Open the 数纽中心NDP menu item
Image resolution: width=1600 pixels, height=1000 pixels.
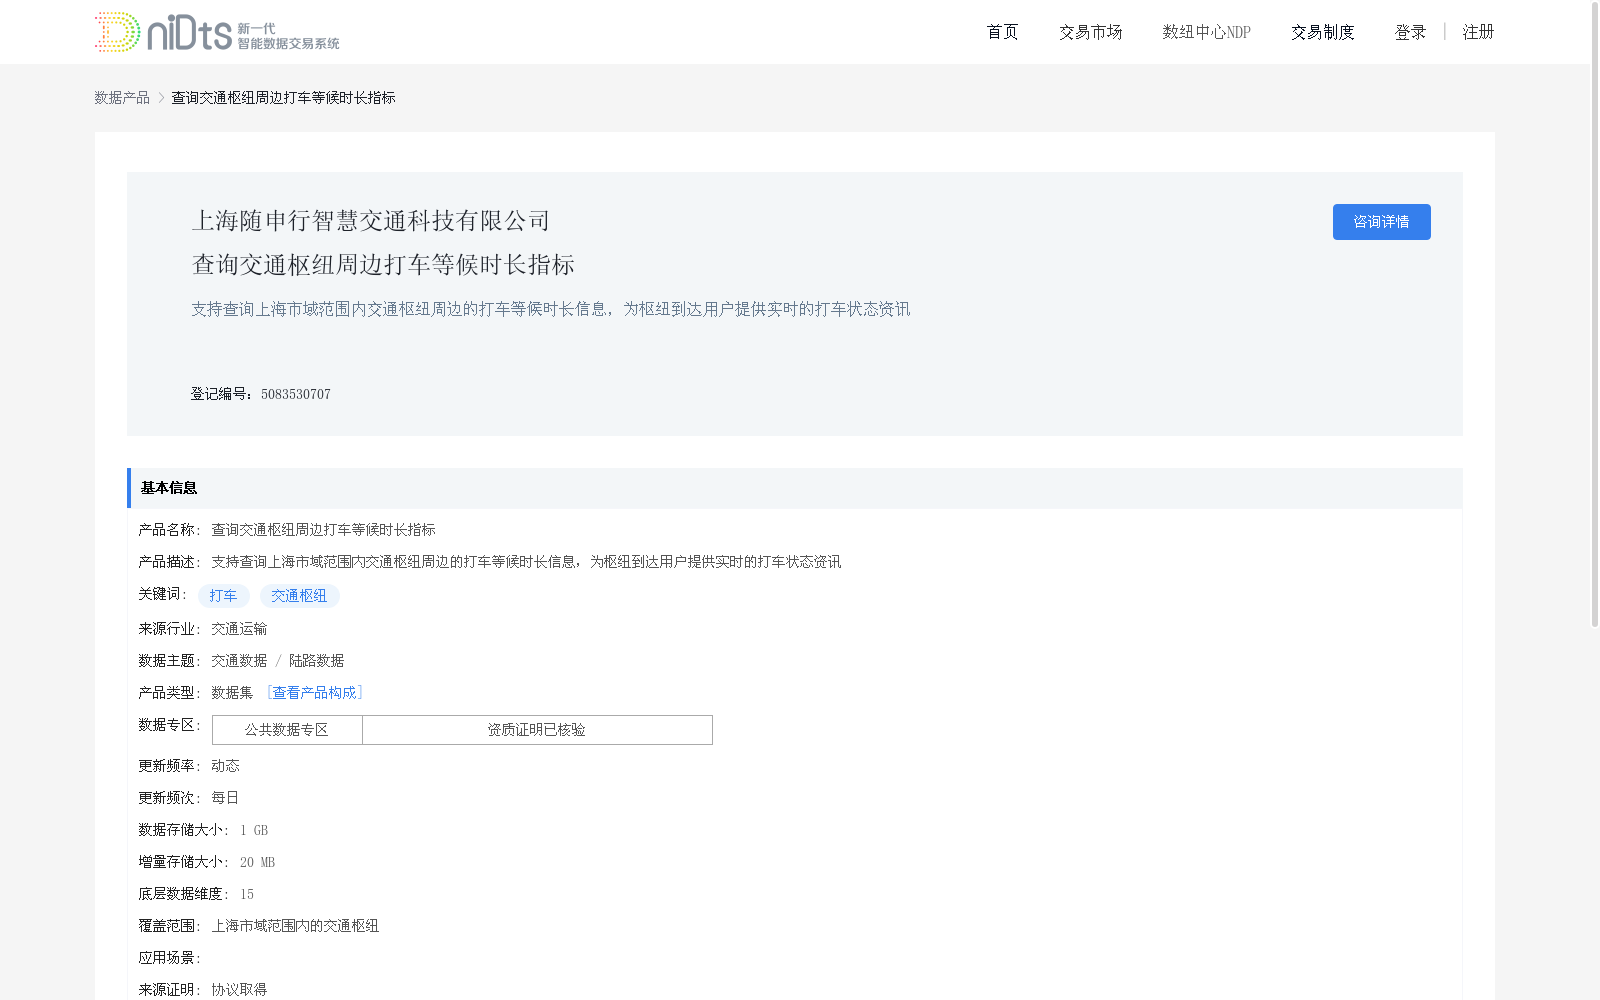[1206, 32]
